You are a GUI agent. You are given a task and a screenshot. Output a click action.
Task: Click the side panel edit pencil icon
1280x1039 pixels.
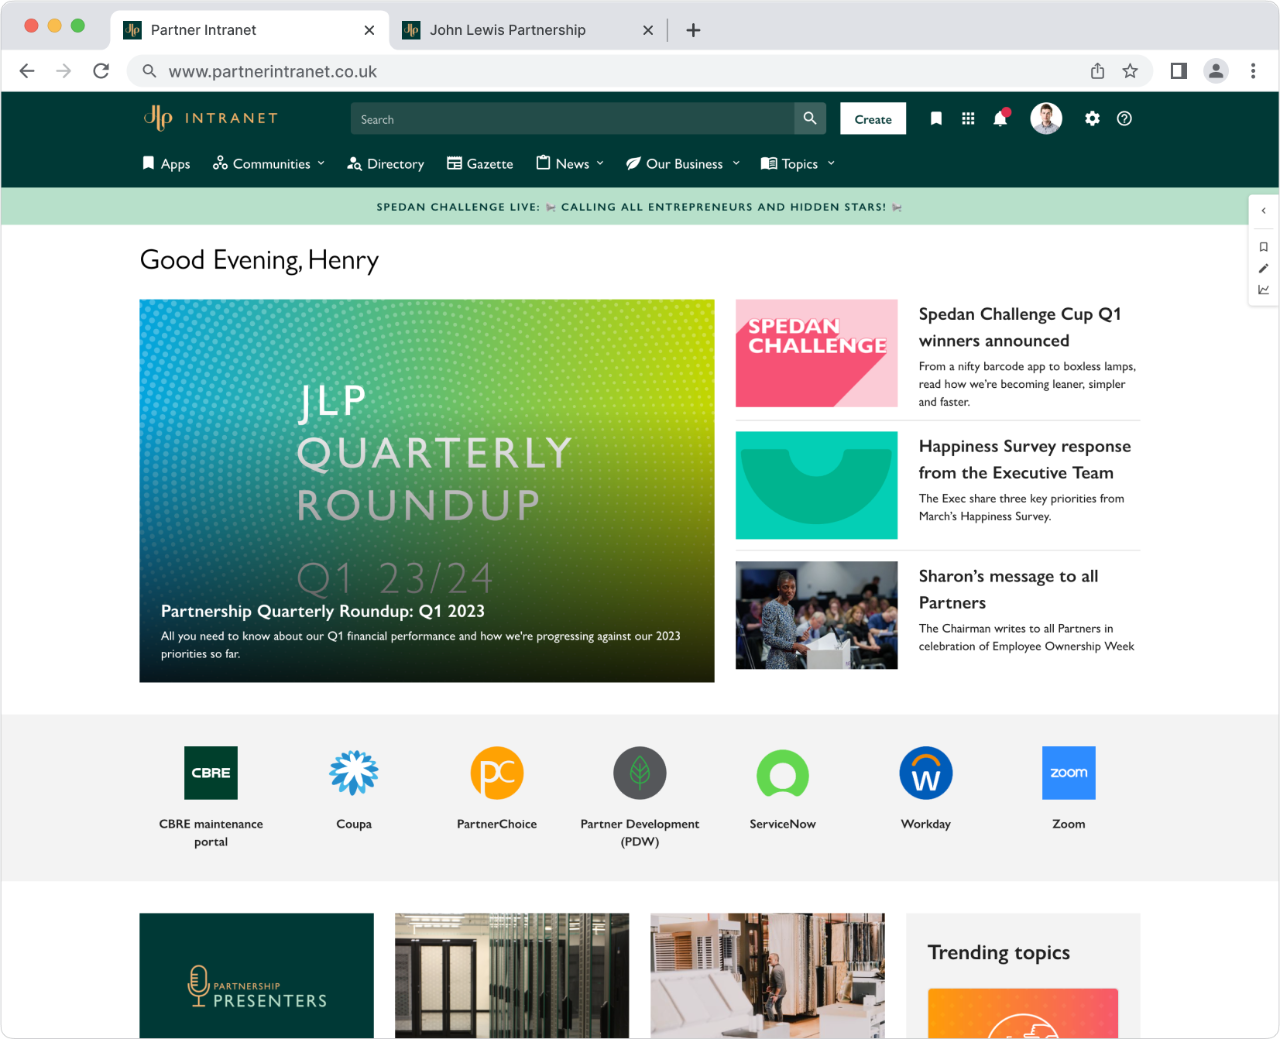coord(1264,268)
